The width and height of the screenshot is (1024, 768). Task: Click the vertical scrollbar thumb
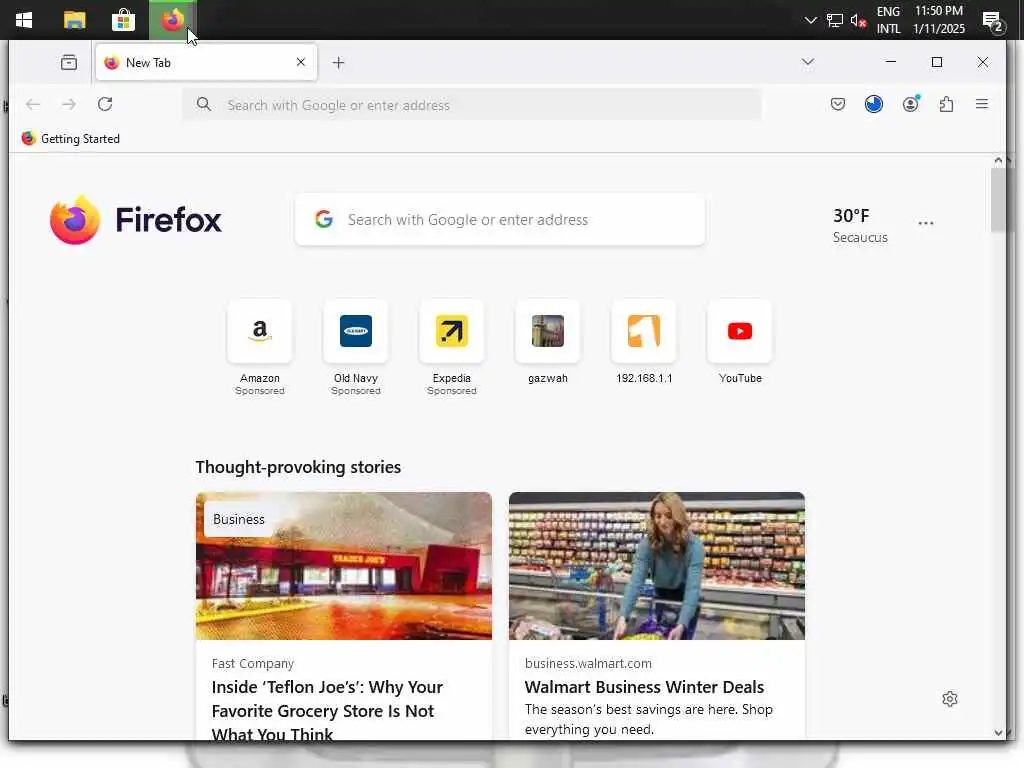click(998, 200)
